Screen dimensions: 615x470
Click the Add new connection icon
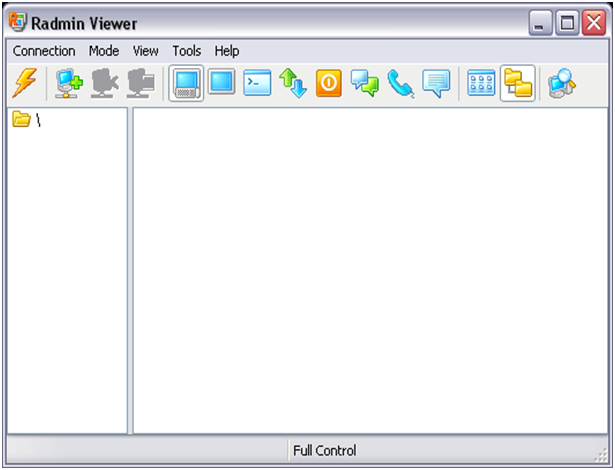[x=69, y=83]
